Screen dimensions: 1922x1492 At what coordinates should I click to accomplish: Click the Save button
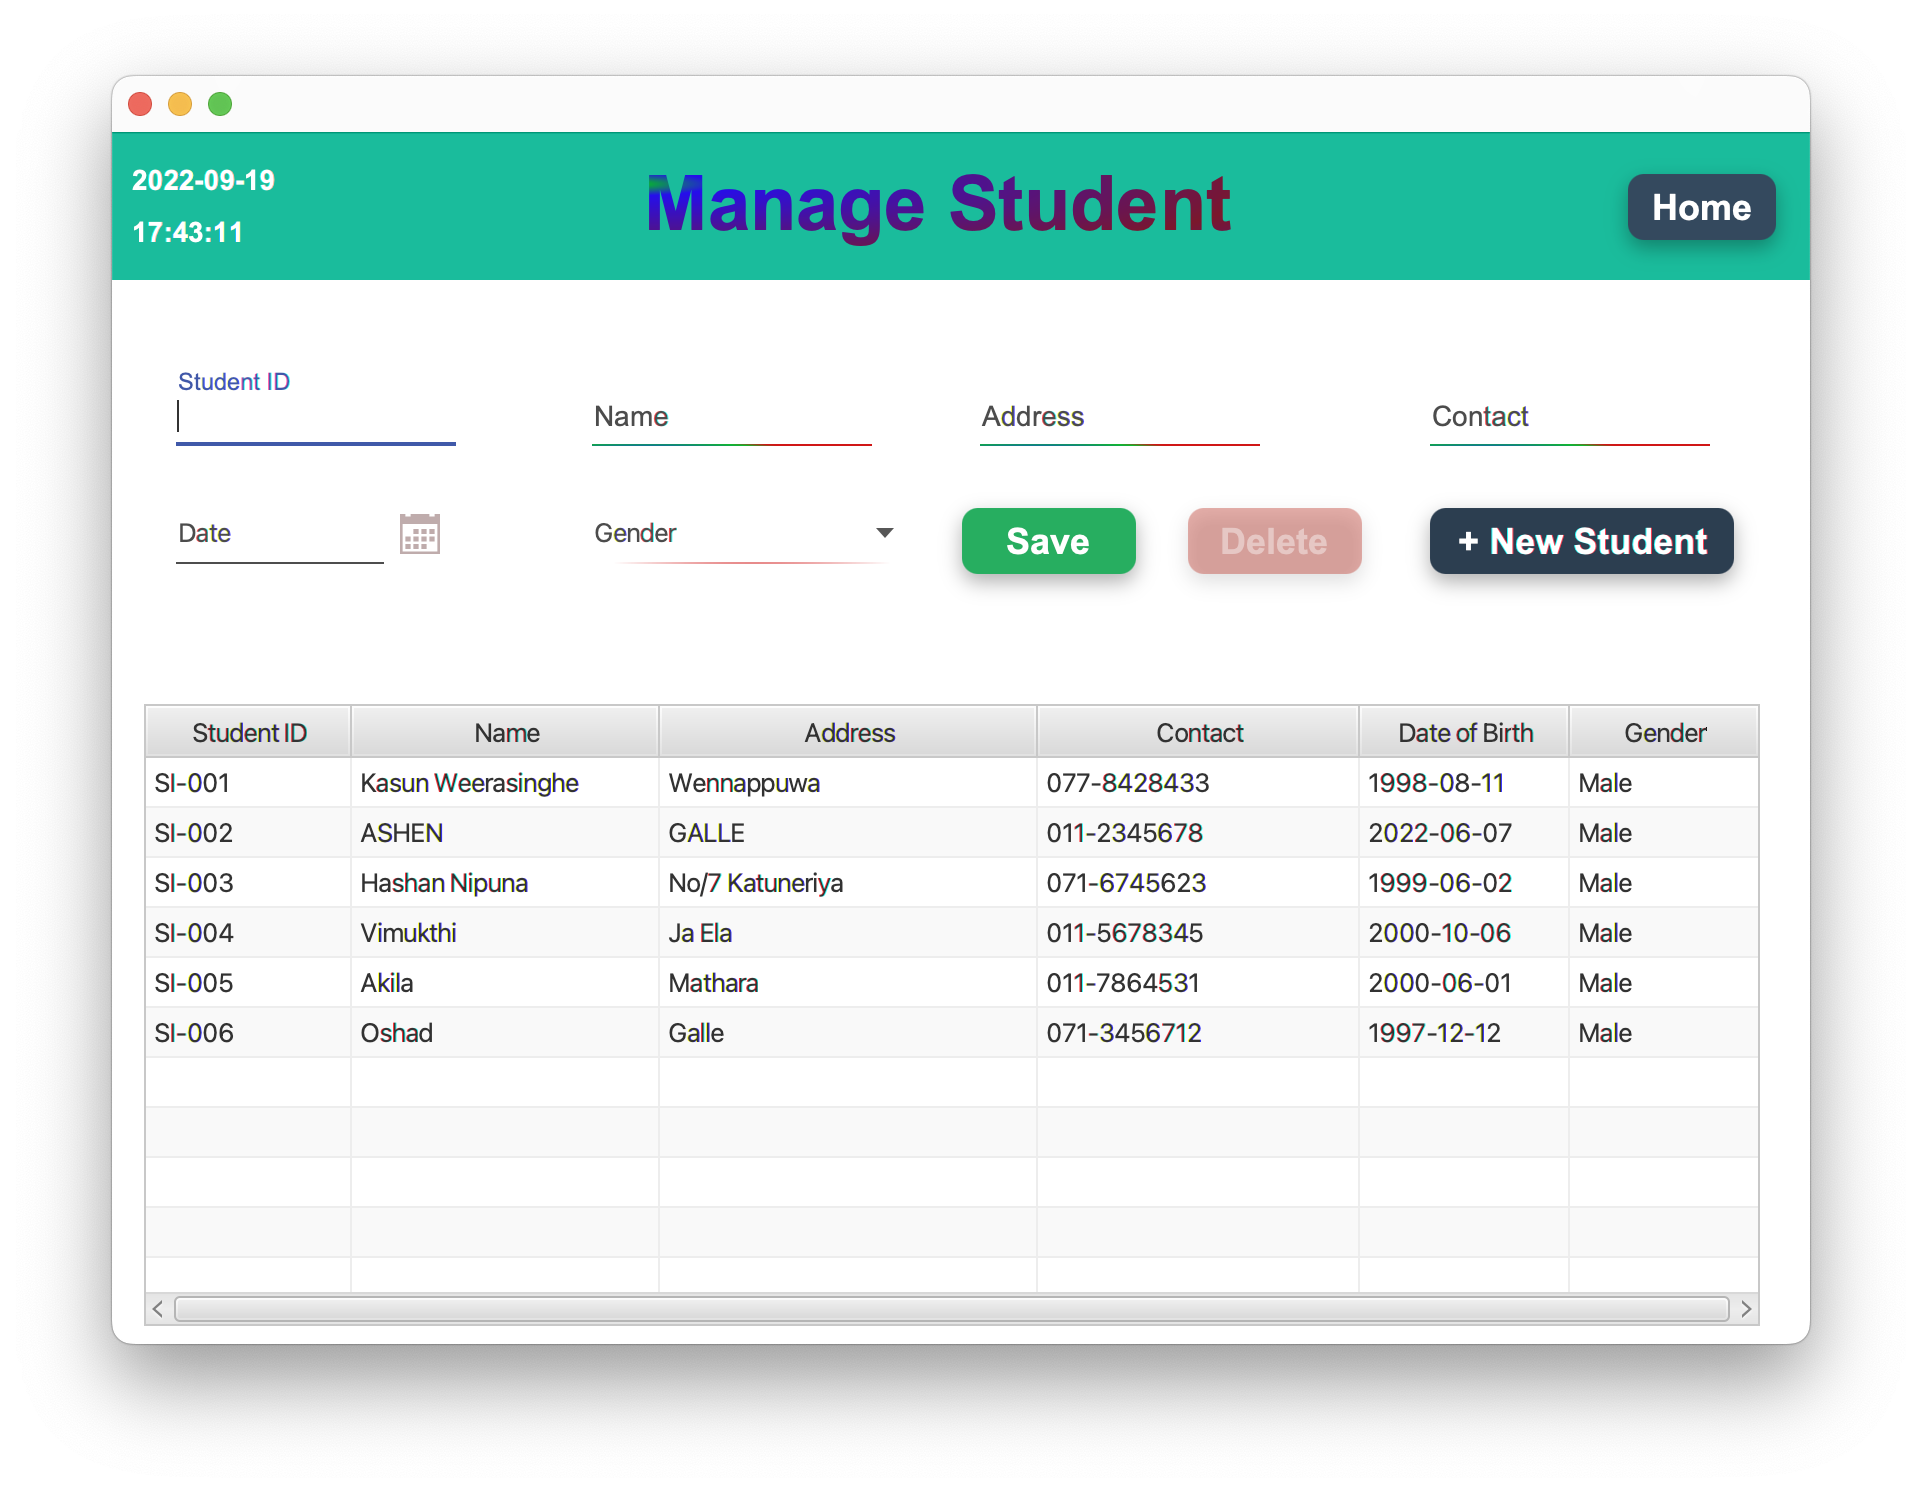click(x=1048, y=541)
